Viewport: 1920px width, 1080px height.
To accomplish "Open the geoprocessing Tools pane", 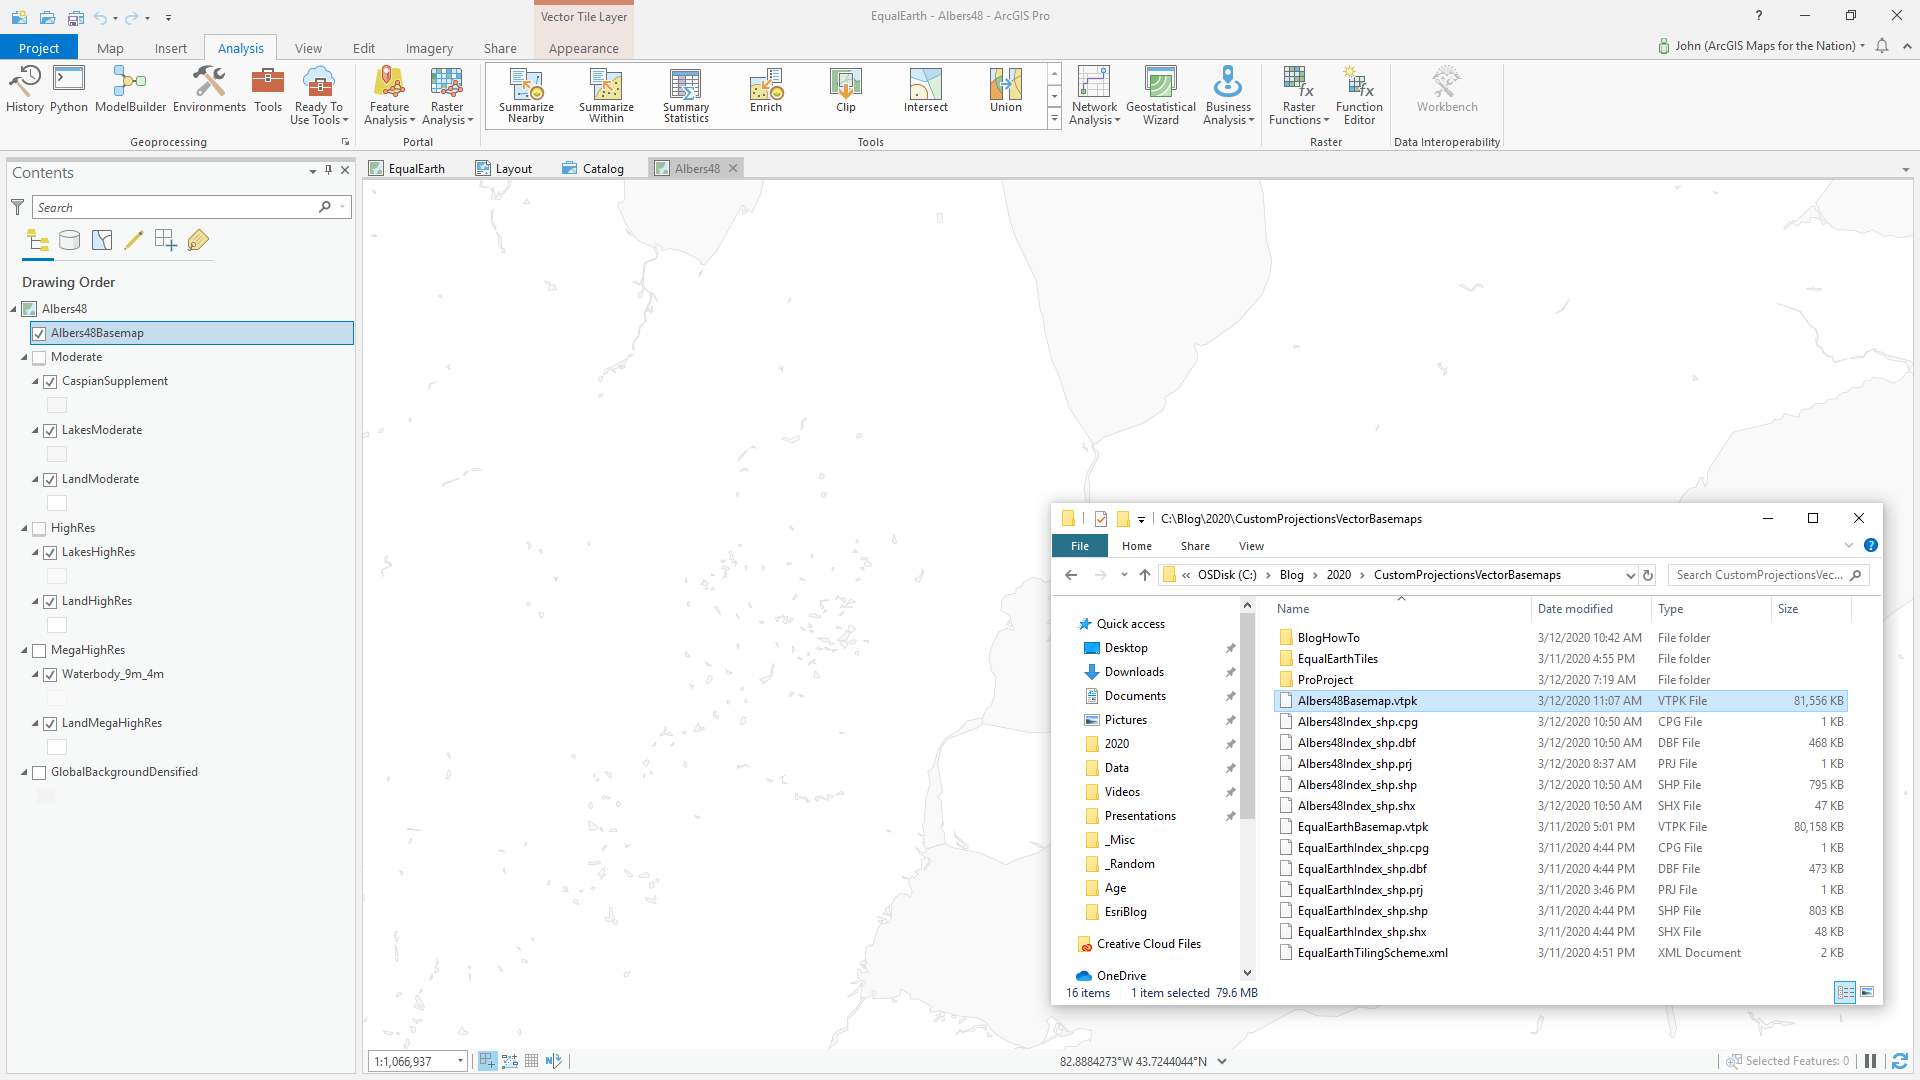I will coord(268,90).
